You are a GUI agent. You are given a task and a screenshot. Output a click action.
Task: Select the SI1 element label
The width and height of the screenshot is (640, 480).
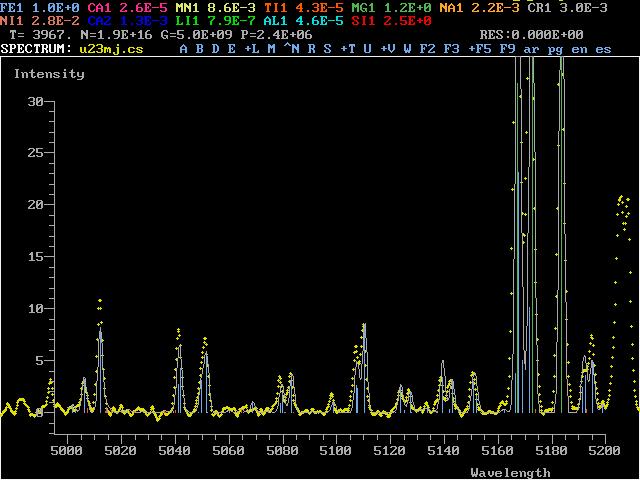tap(363, 21)
